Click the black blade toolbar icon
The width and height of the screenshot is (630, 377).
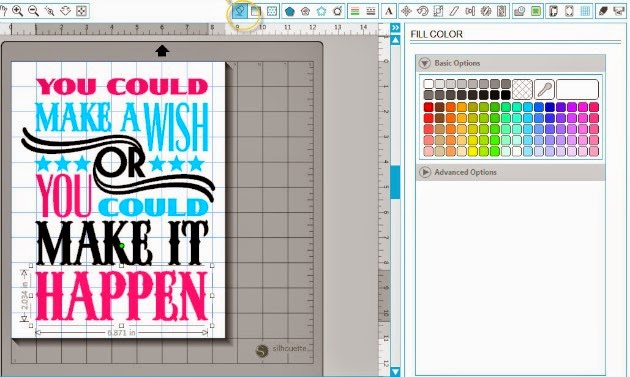(x=603, y=11)
